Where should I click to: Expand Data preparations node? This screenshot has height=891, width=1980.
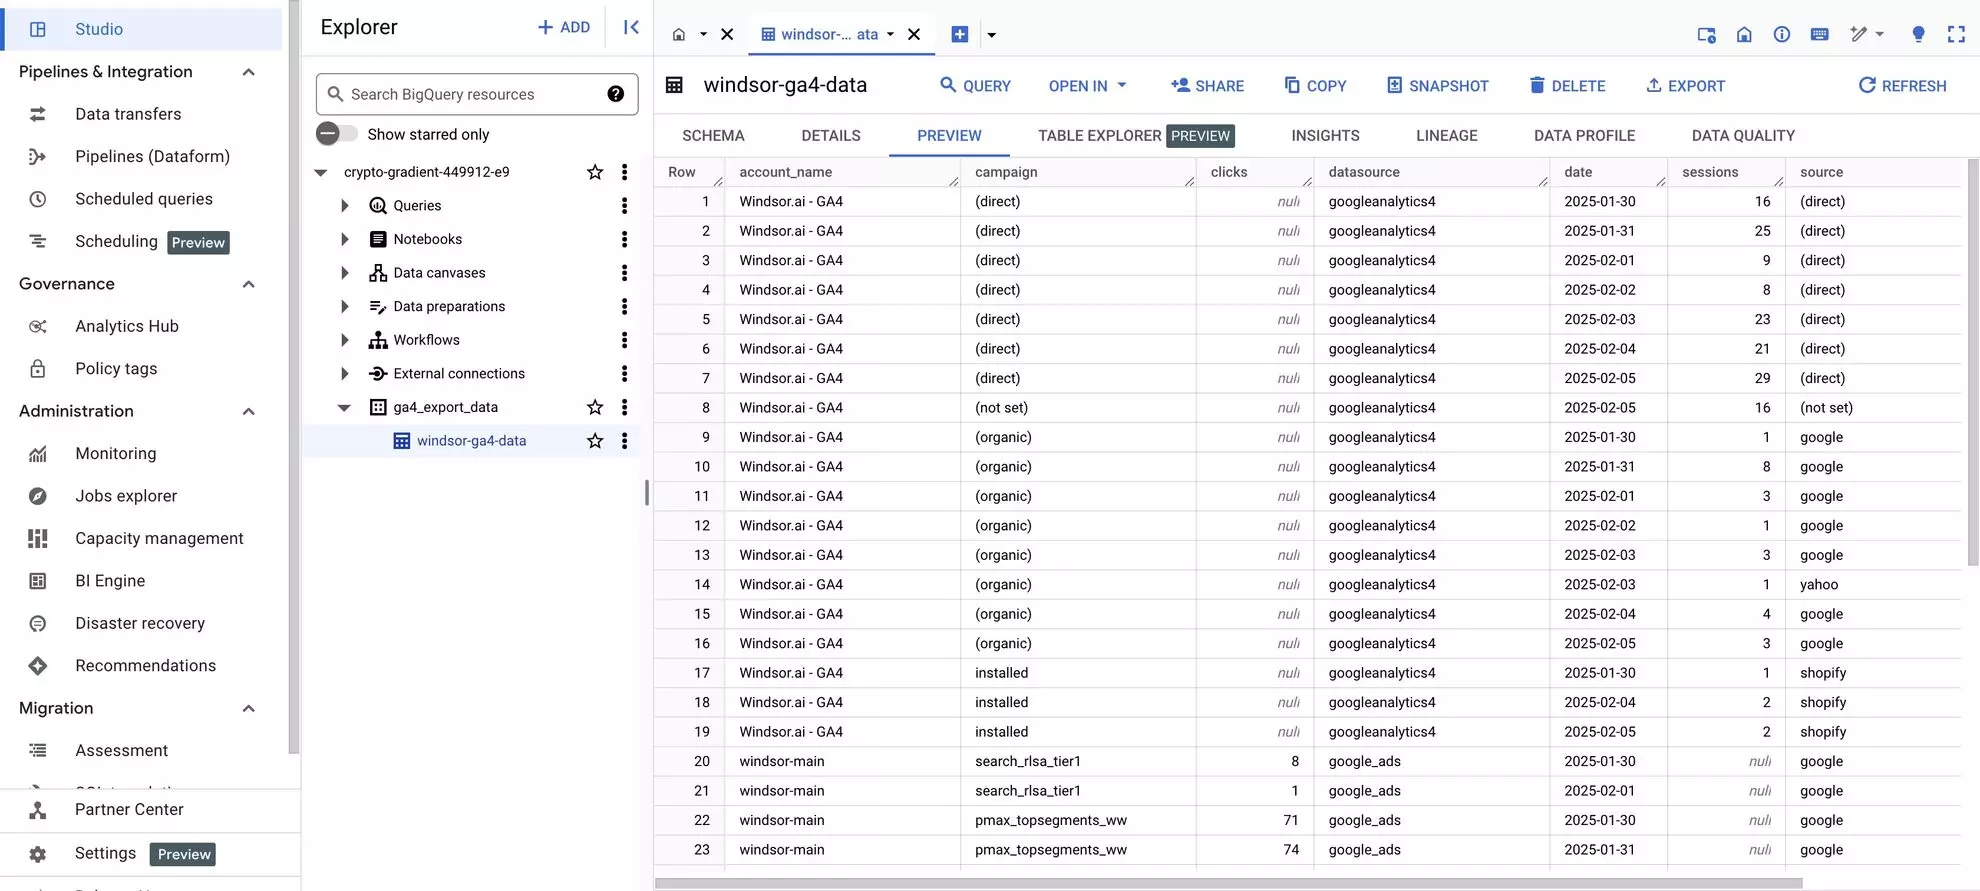345,306
